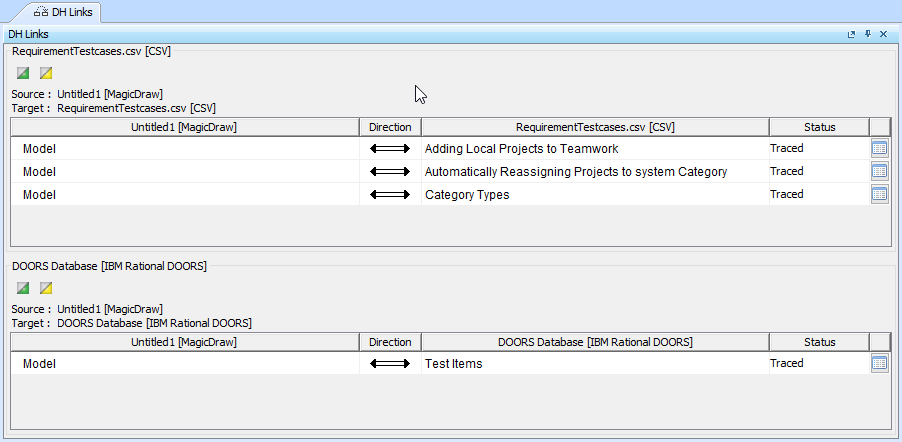Open details icon for Adding Local Projects row
The height and width of the screenshot is (442, 902).
(880, 148)
